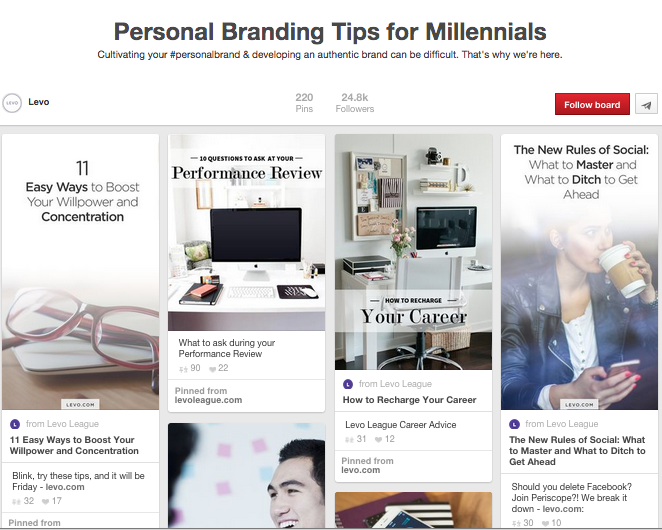Click repin icon showing 90 repins

pos(183,369)
